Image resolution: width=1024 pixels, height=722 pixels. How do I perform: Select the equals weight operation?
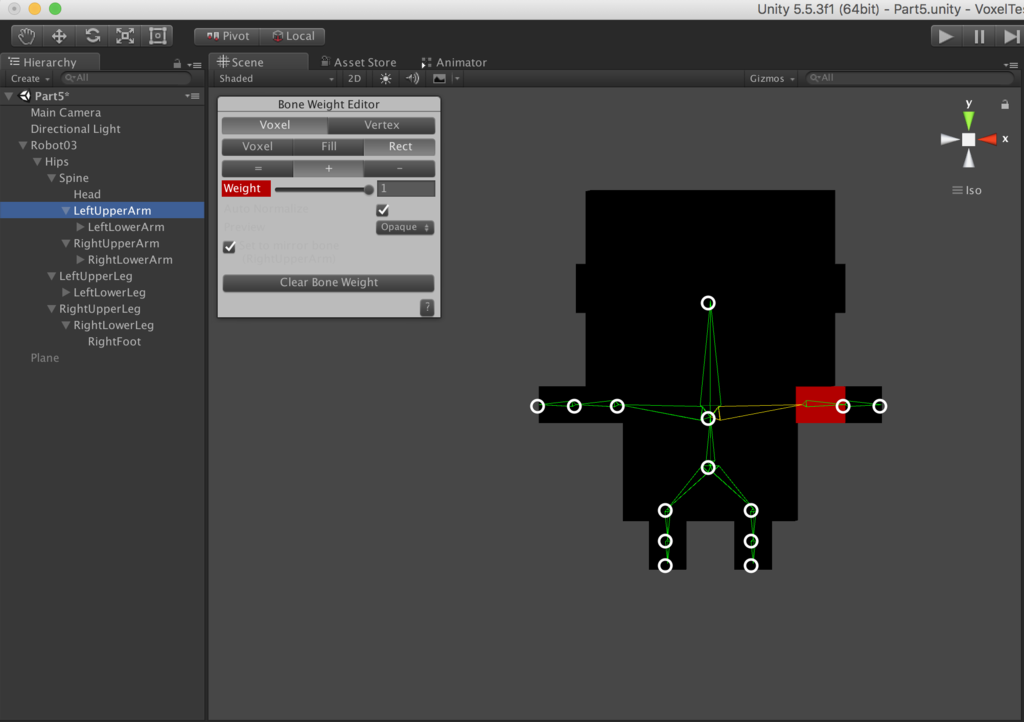point(257,168)
